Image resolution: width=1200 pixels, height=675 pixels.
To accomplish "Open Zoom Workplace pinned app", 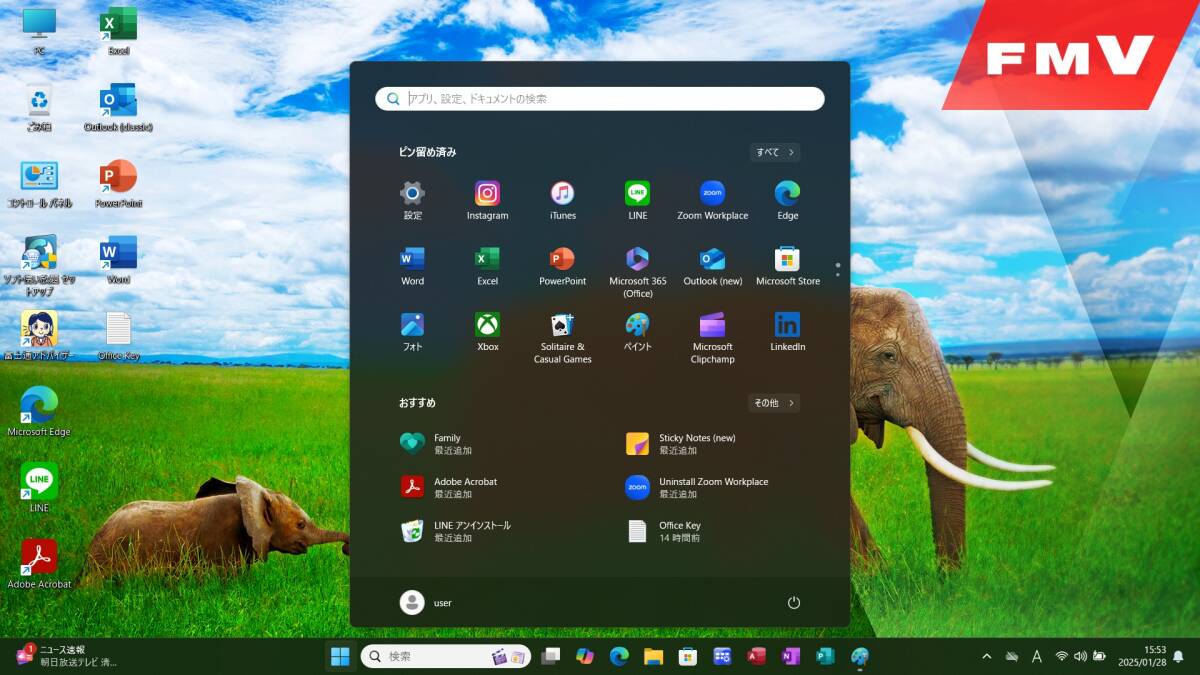I will coord(712,200).
